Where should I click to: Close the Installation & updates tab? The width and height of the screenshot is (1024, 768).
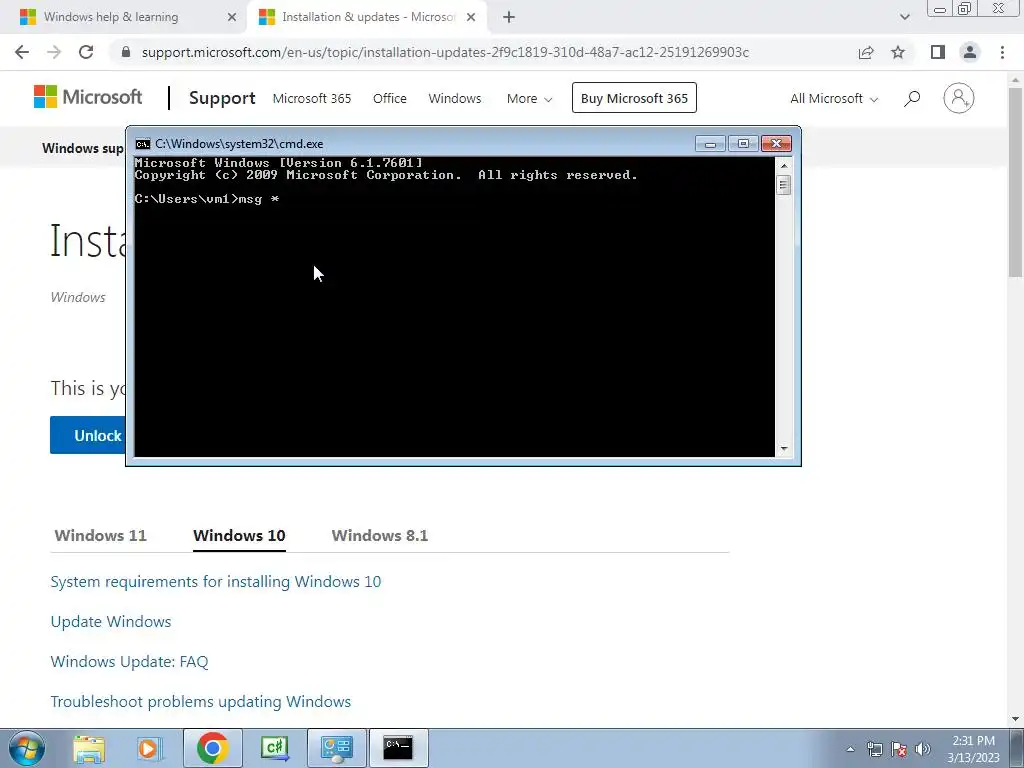coord(471,17)
